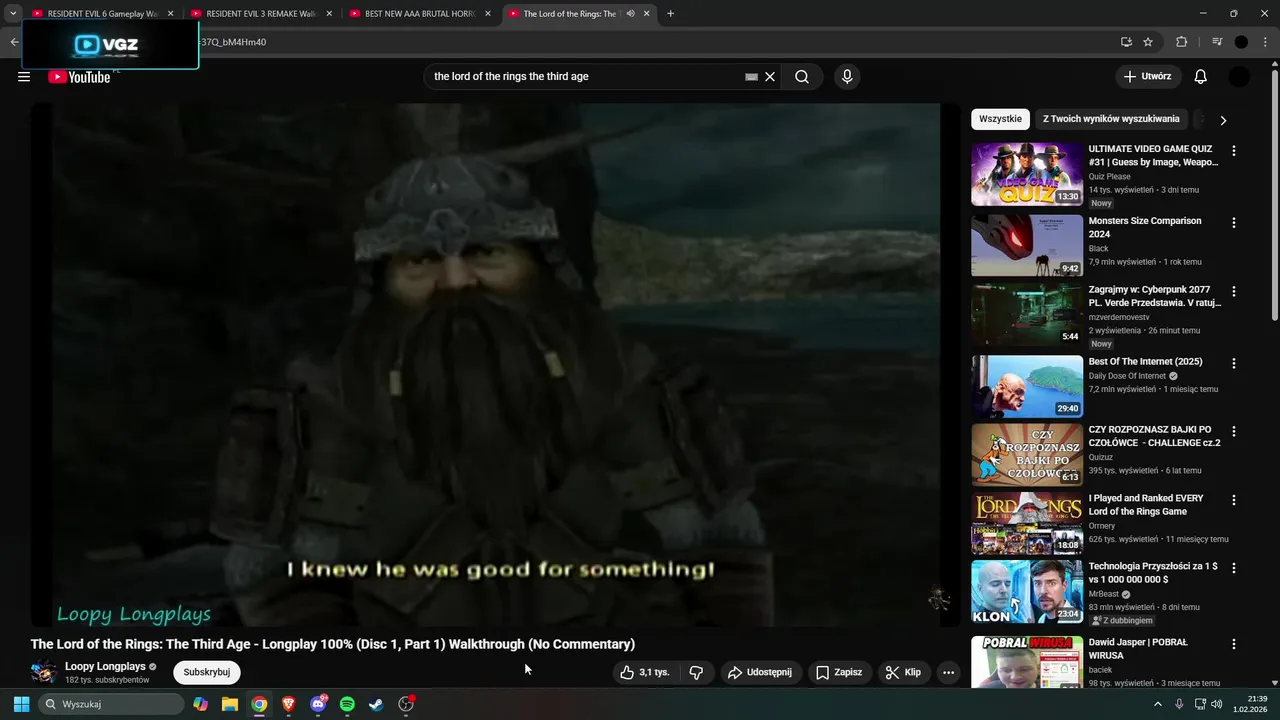This screenshot has height=720, width=1280.
Task: Select Z Twoich wyników wyszukiwania chip
Action: [1111, 119]
